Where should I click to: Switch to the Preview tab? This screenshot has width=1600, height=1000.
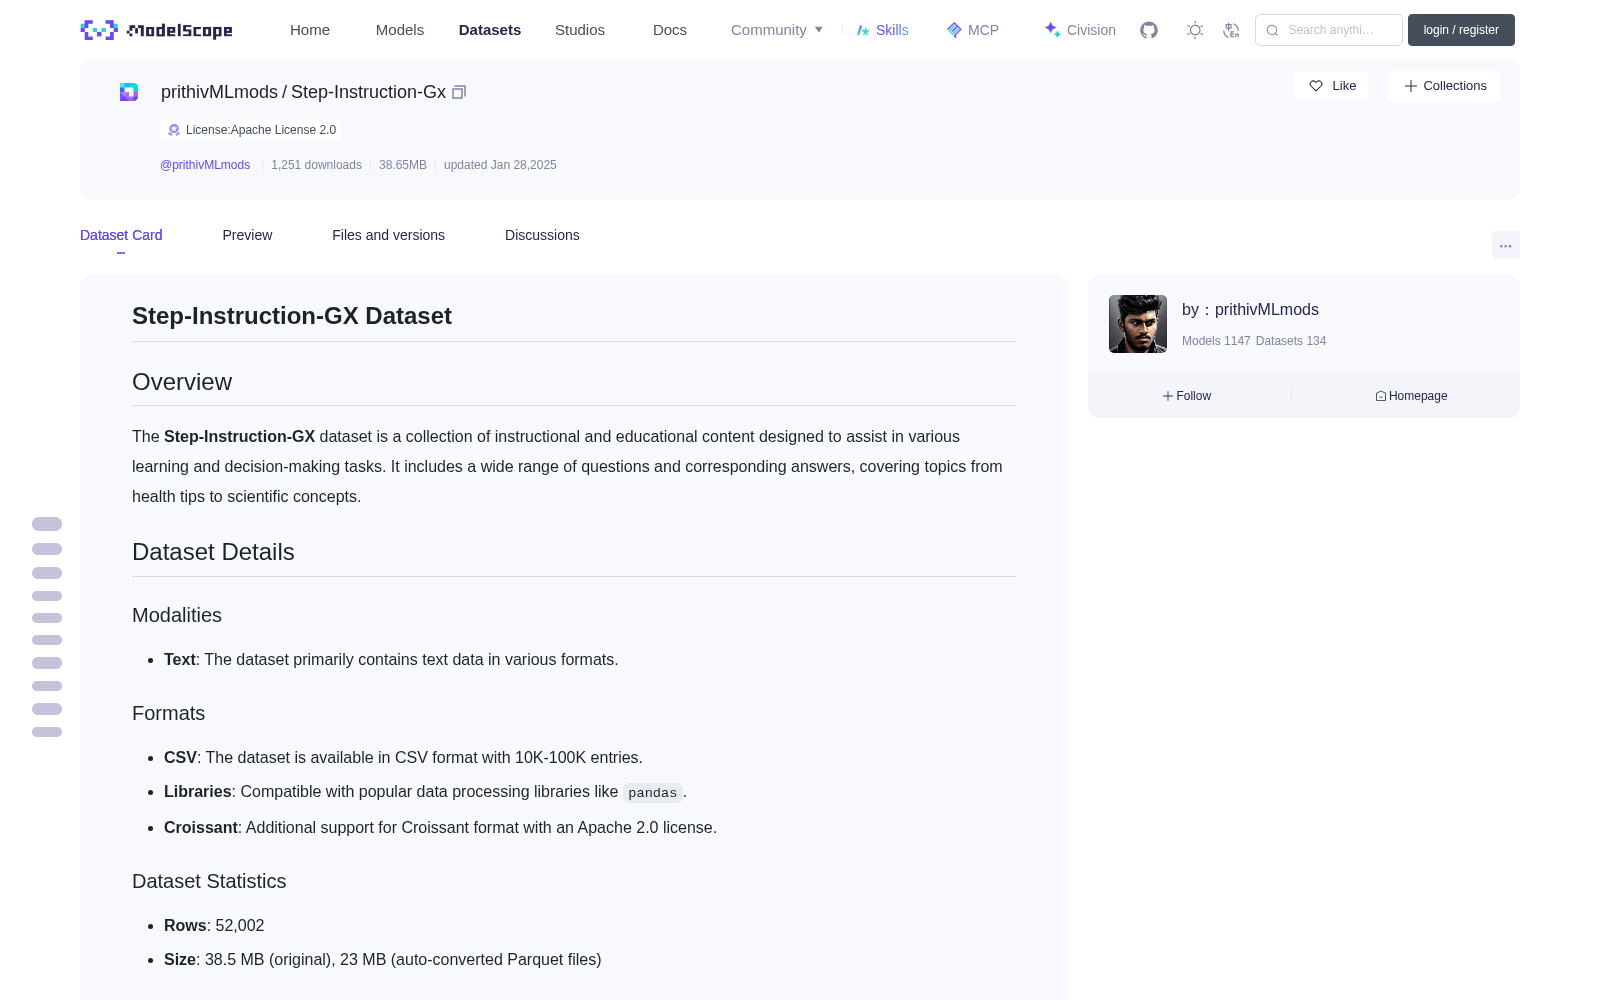247,235
